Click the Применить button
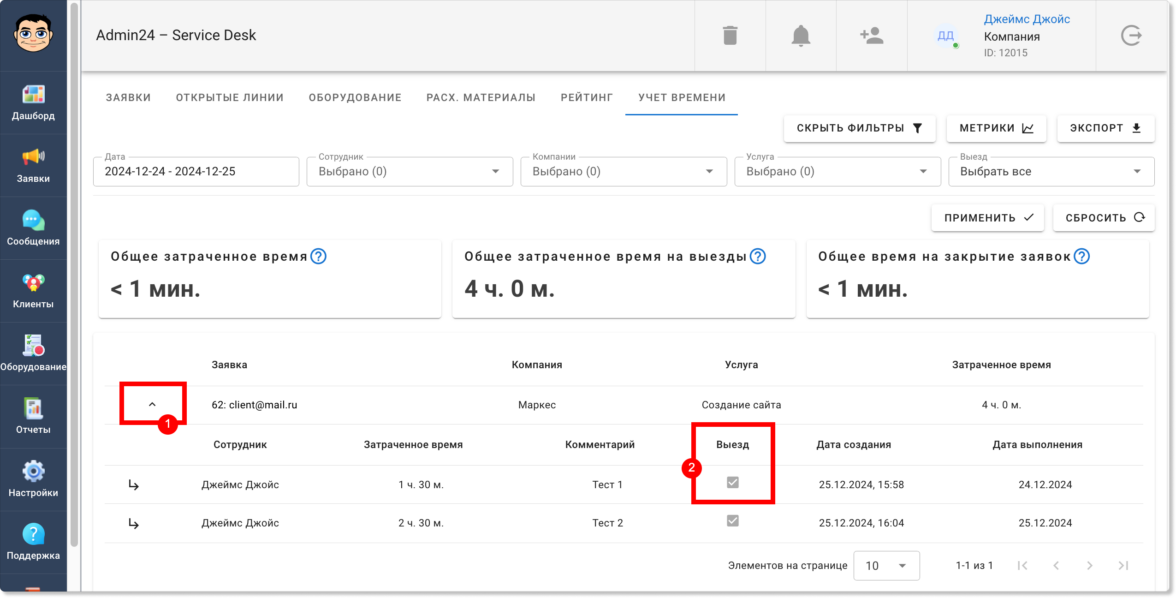1176x598 pixels. pyautogui.click(x=988, y=218)
